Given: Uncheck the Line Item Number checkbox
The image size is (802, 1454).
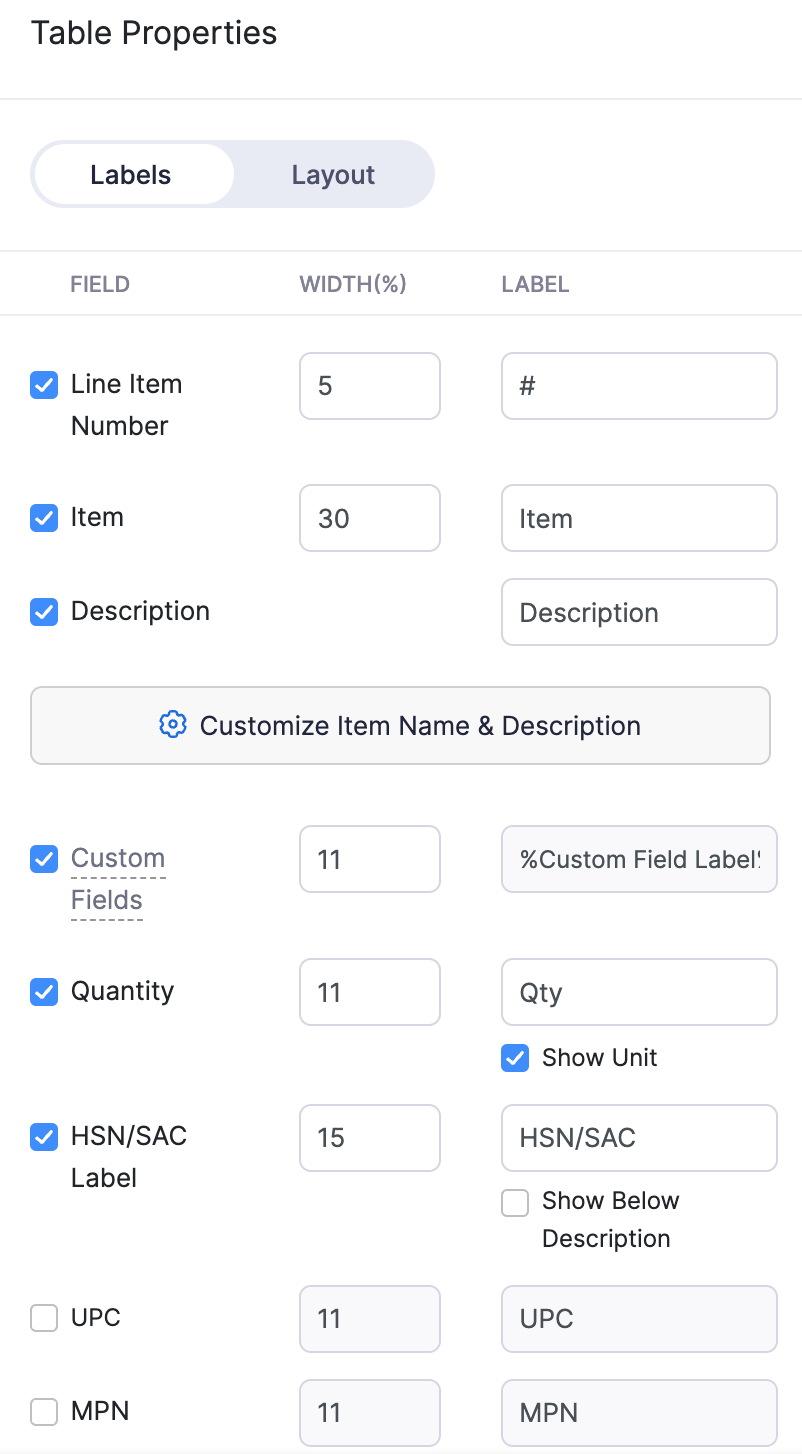Looking at the screenshot, I should (44, 385).
